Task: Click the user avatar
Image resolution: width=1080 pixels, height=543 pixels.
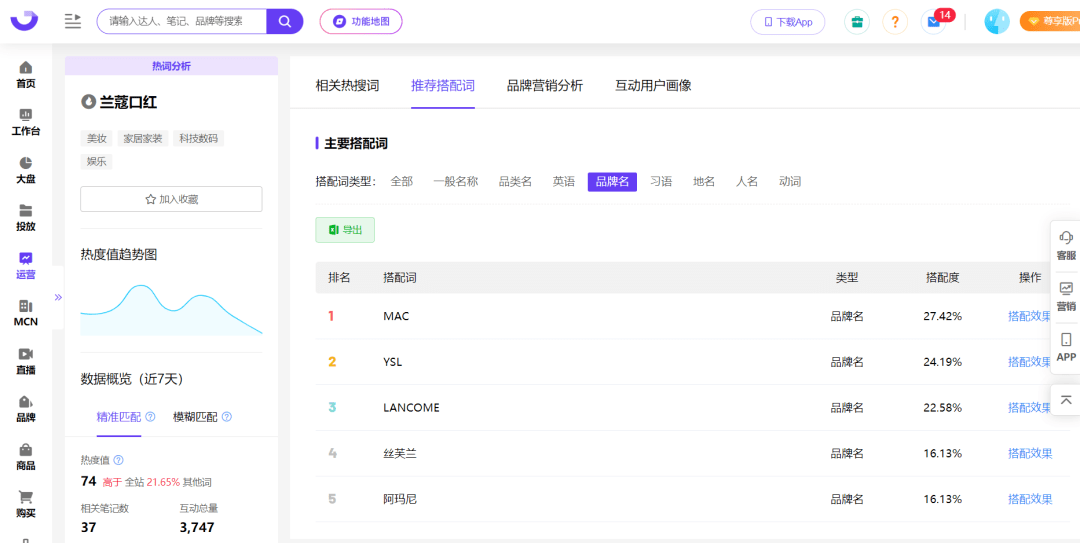Action: [997, 22]
